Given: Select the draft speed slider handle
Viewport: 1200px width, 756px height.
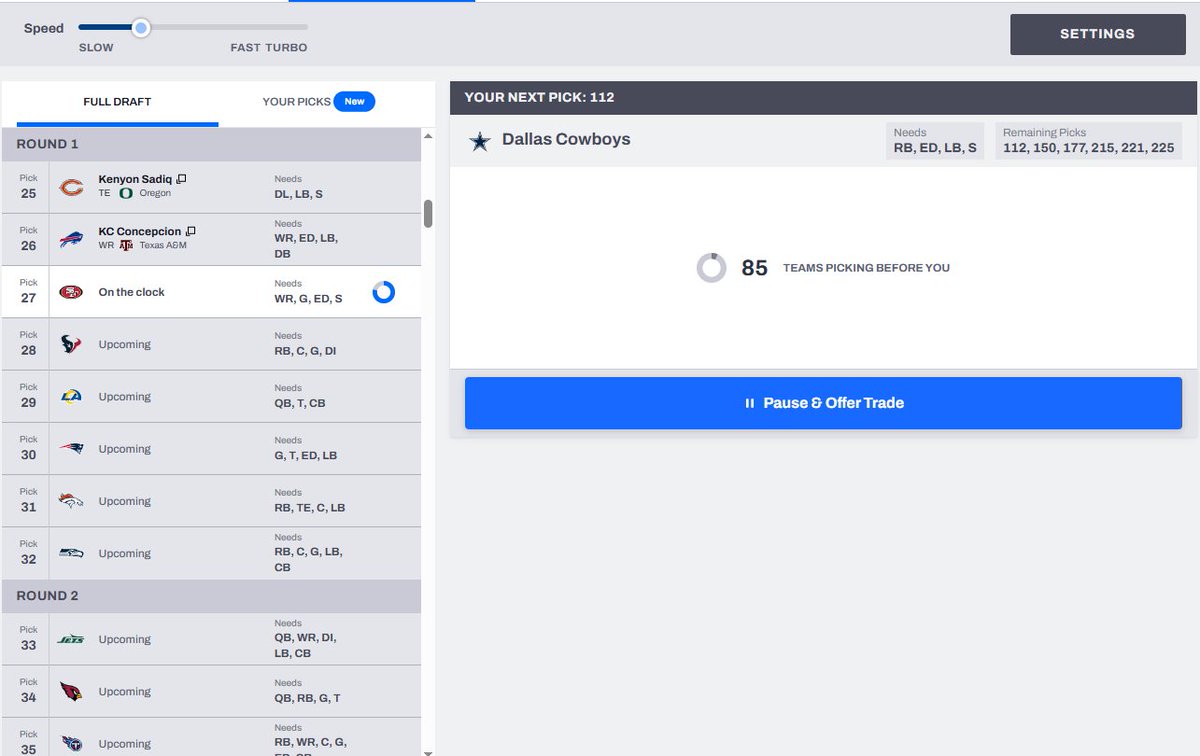Looking at the screenshot, I should (141, 28).
